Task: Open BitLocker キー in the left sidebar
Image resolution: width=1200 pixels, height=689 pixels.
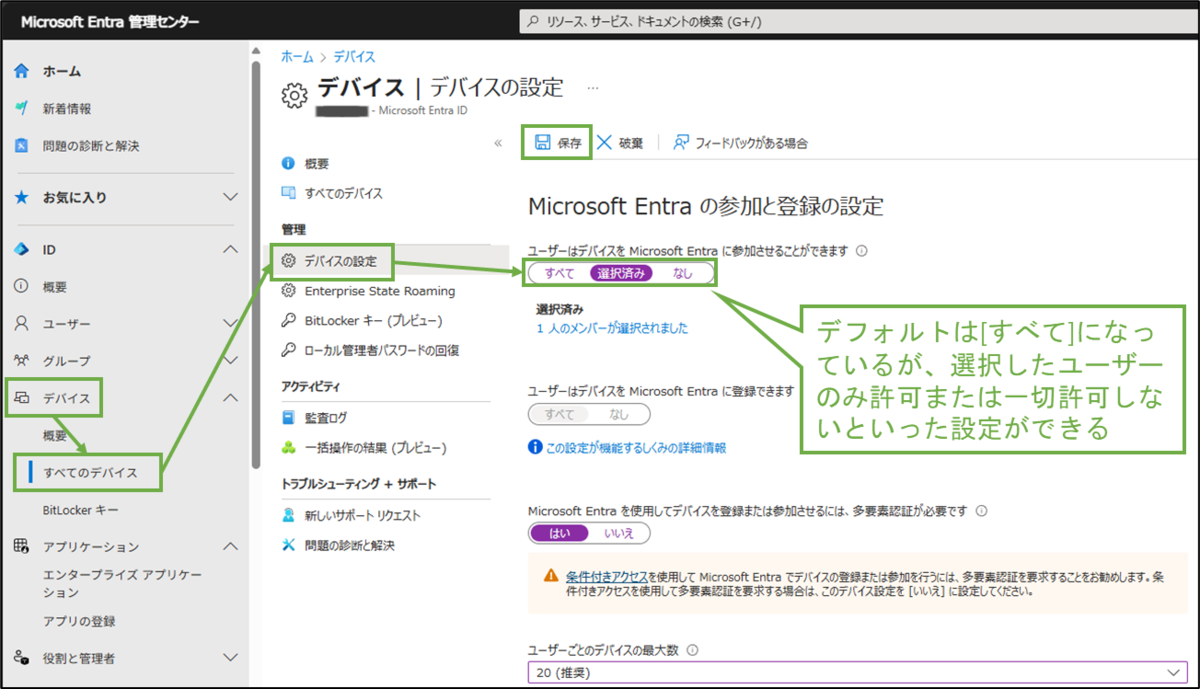Action: 82,510
